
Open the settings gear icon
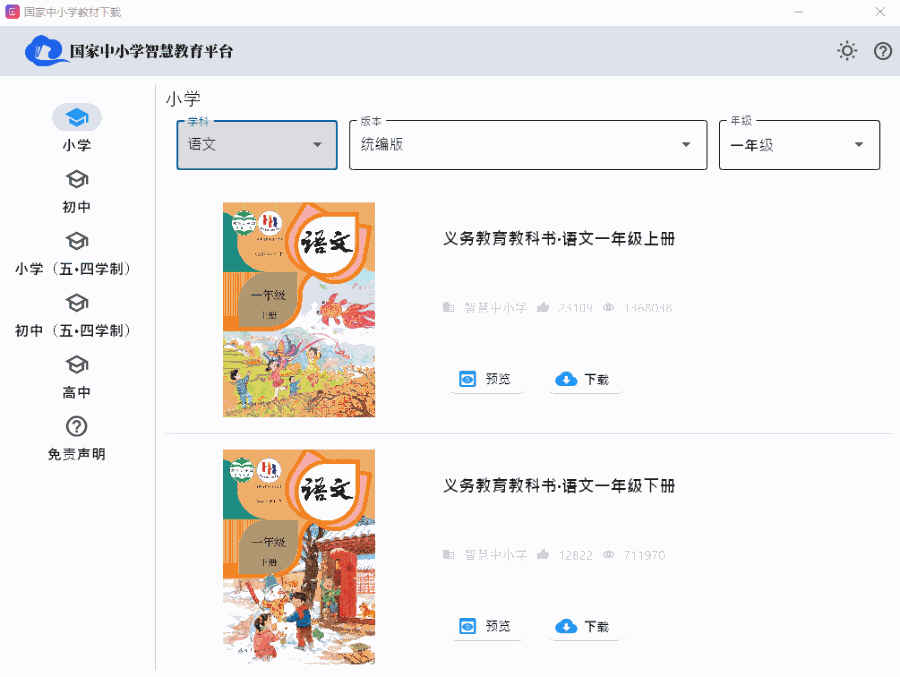point(847,50)
